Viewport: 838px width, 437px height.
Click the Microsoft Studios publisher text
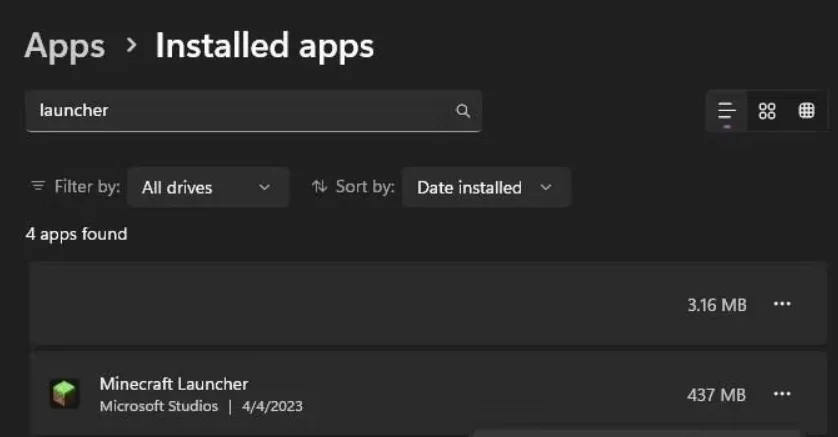tap(159, 406)
